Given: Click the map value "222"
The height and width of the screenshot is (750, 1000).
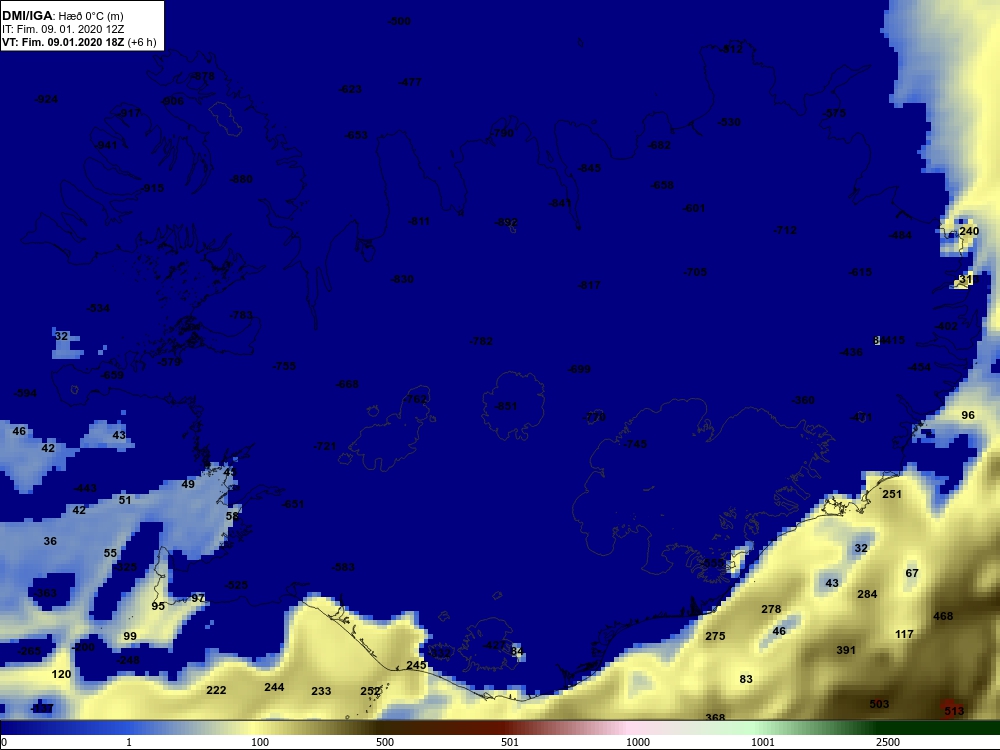Looking at the screenshot, I should coord(216,690).
